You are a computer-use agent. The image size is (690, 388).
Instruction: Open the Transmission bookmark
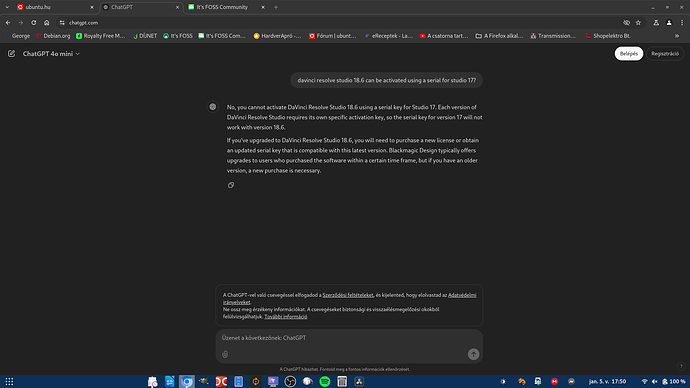click(553, 36)
